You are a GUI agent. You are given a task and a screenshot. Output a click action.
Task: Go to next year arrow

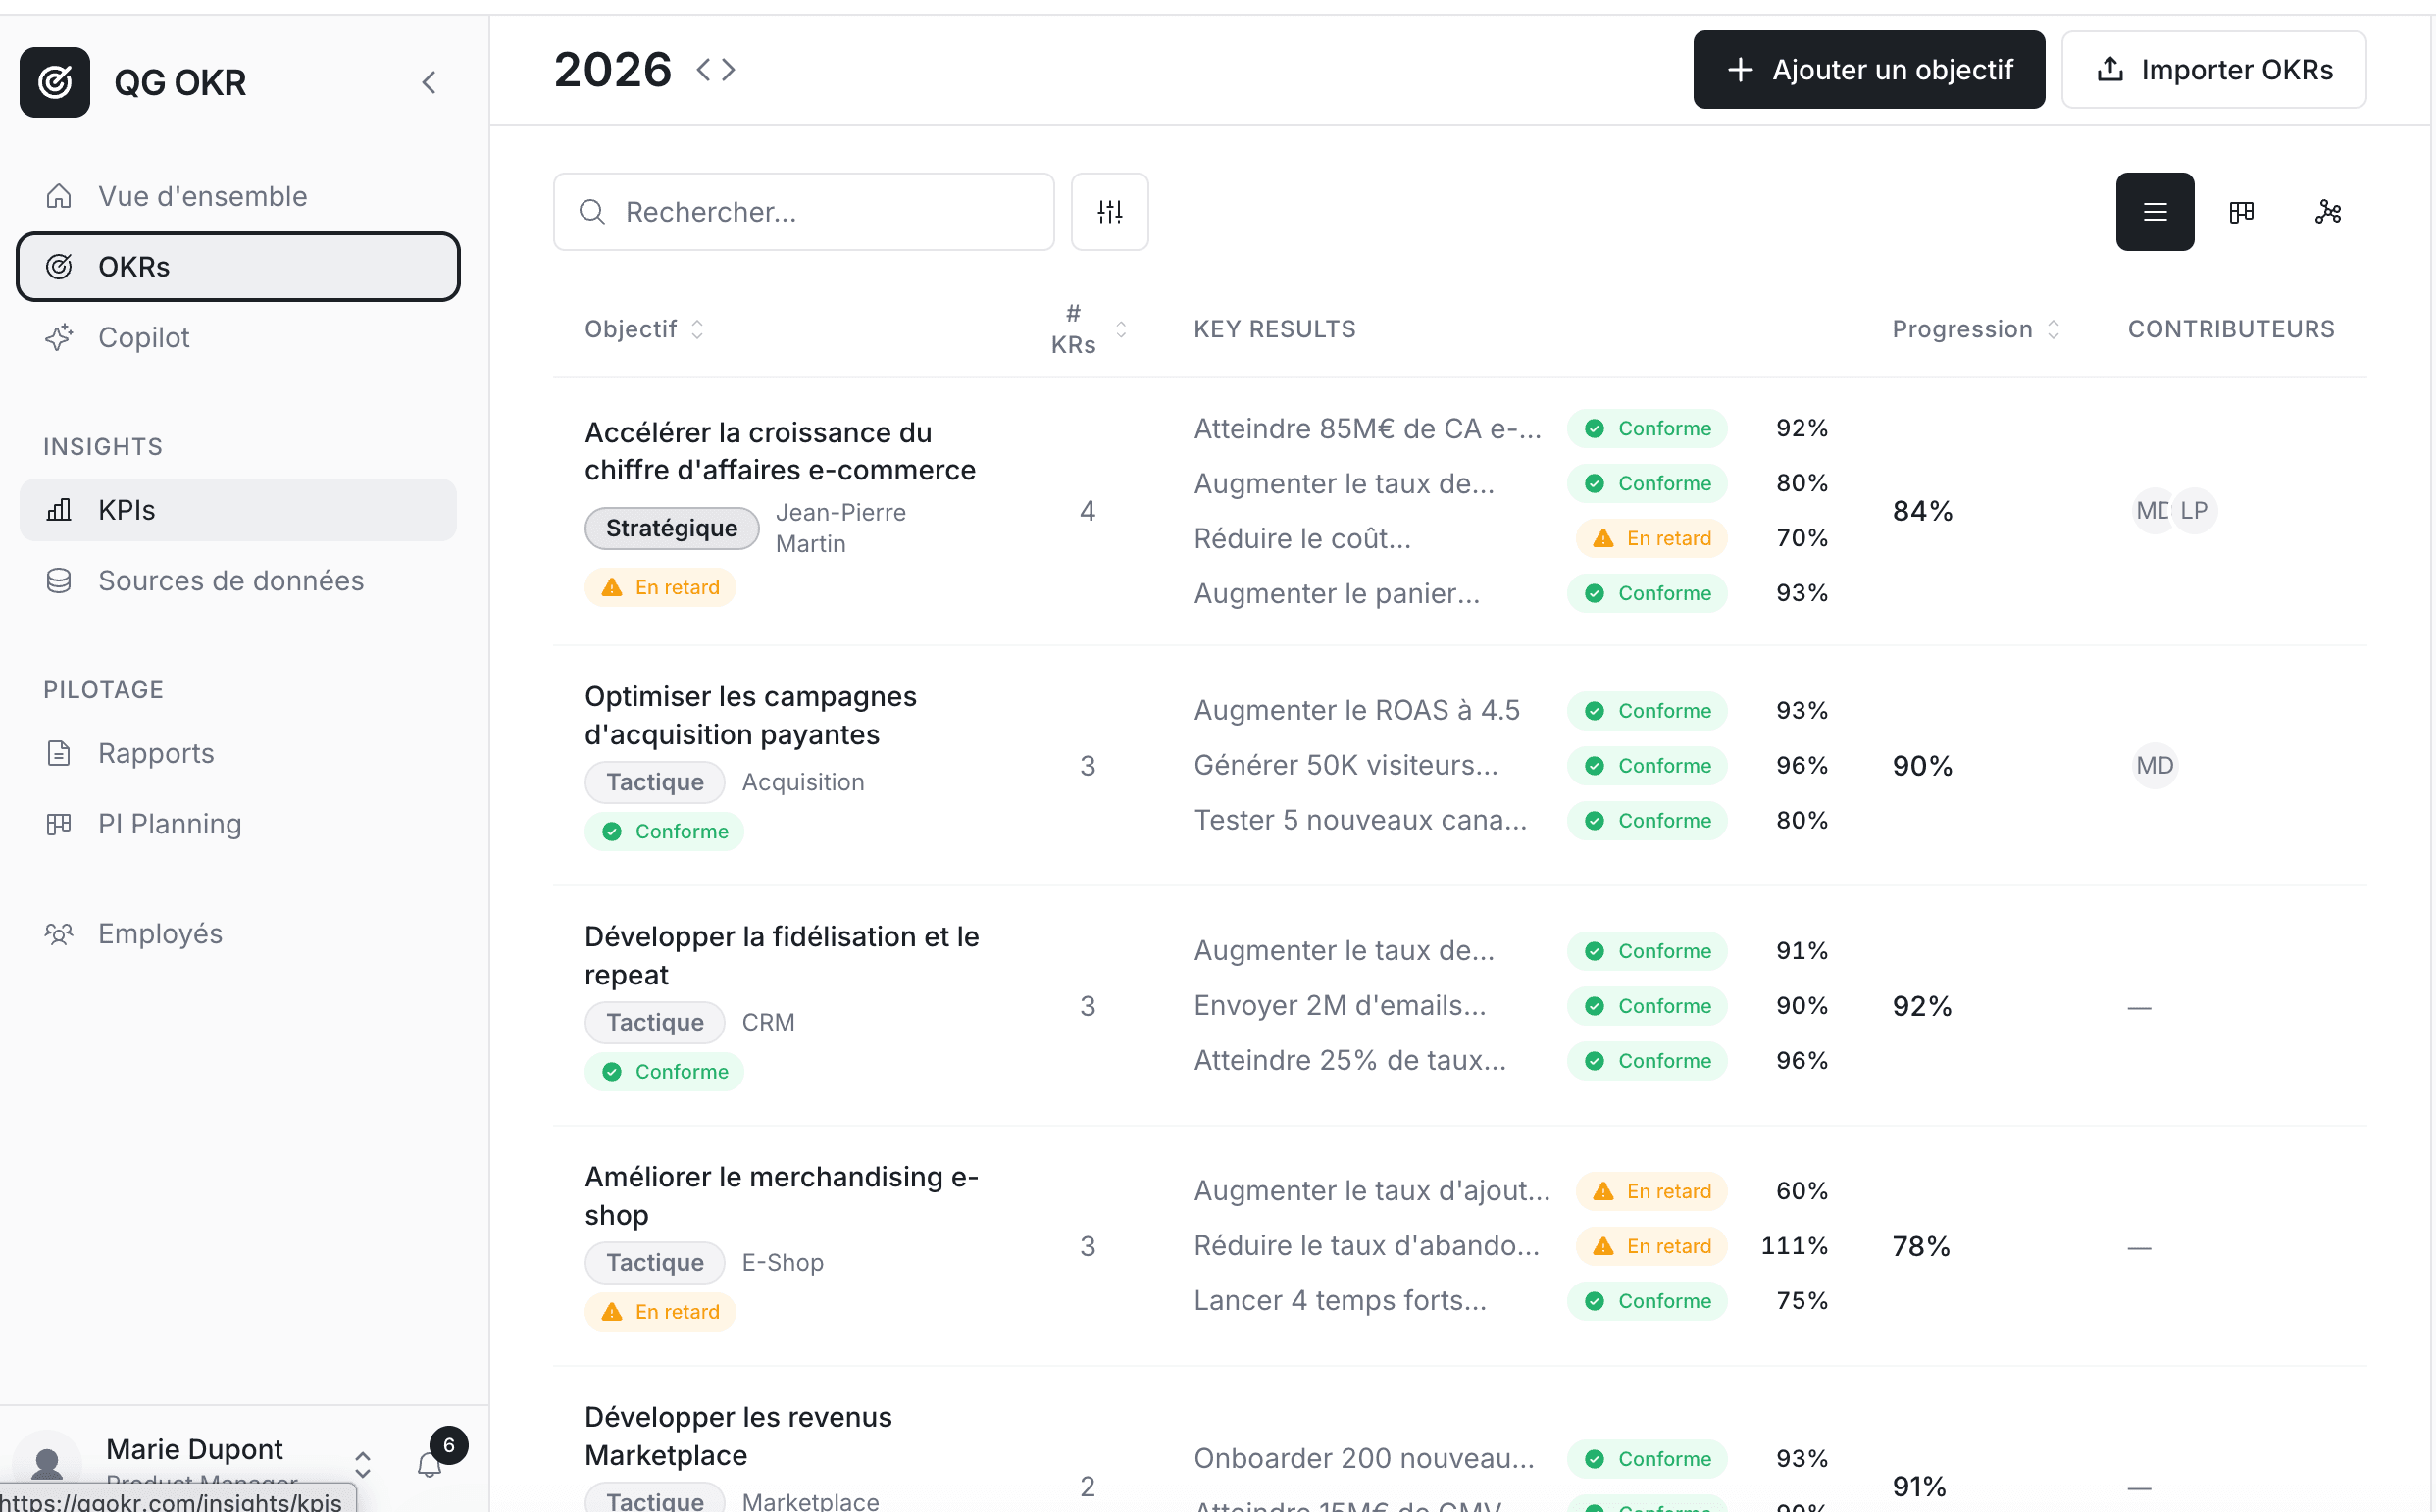pos(729,70)
